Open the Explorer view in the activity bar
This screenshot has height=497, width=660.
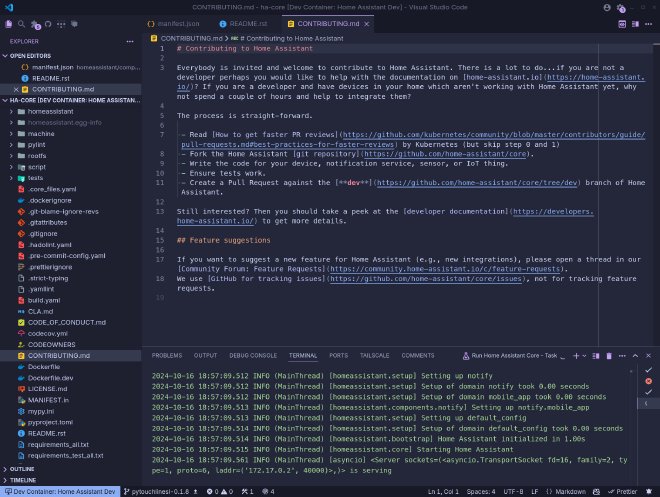[8, 24]
